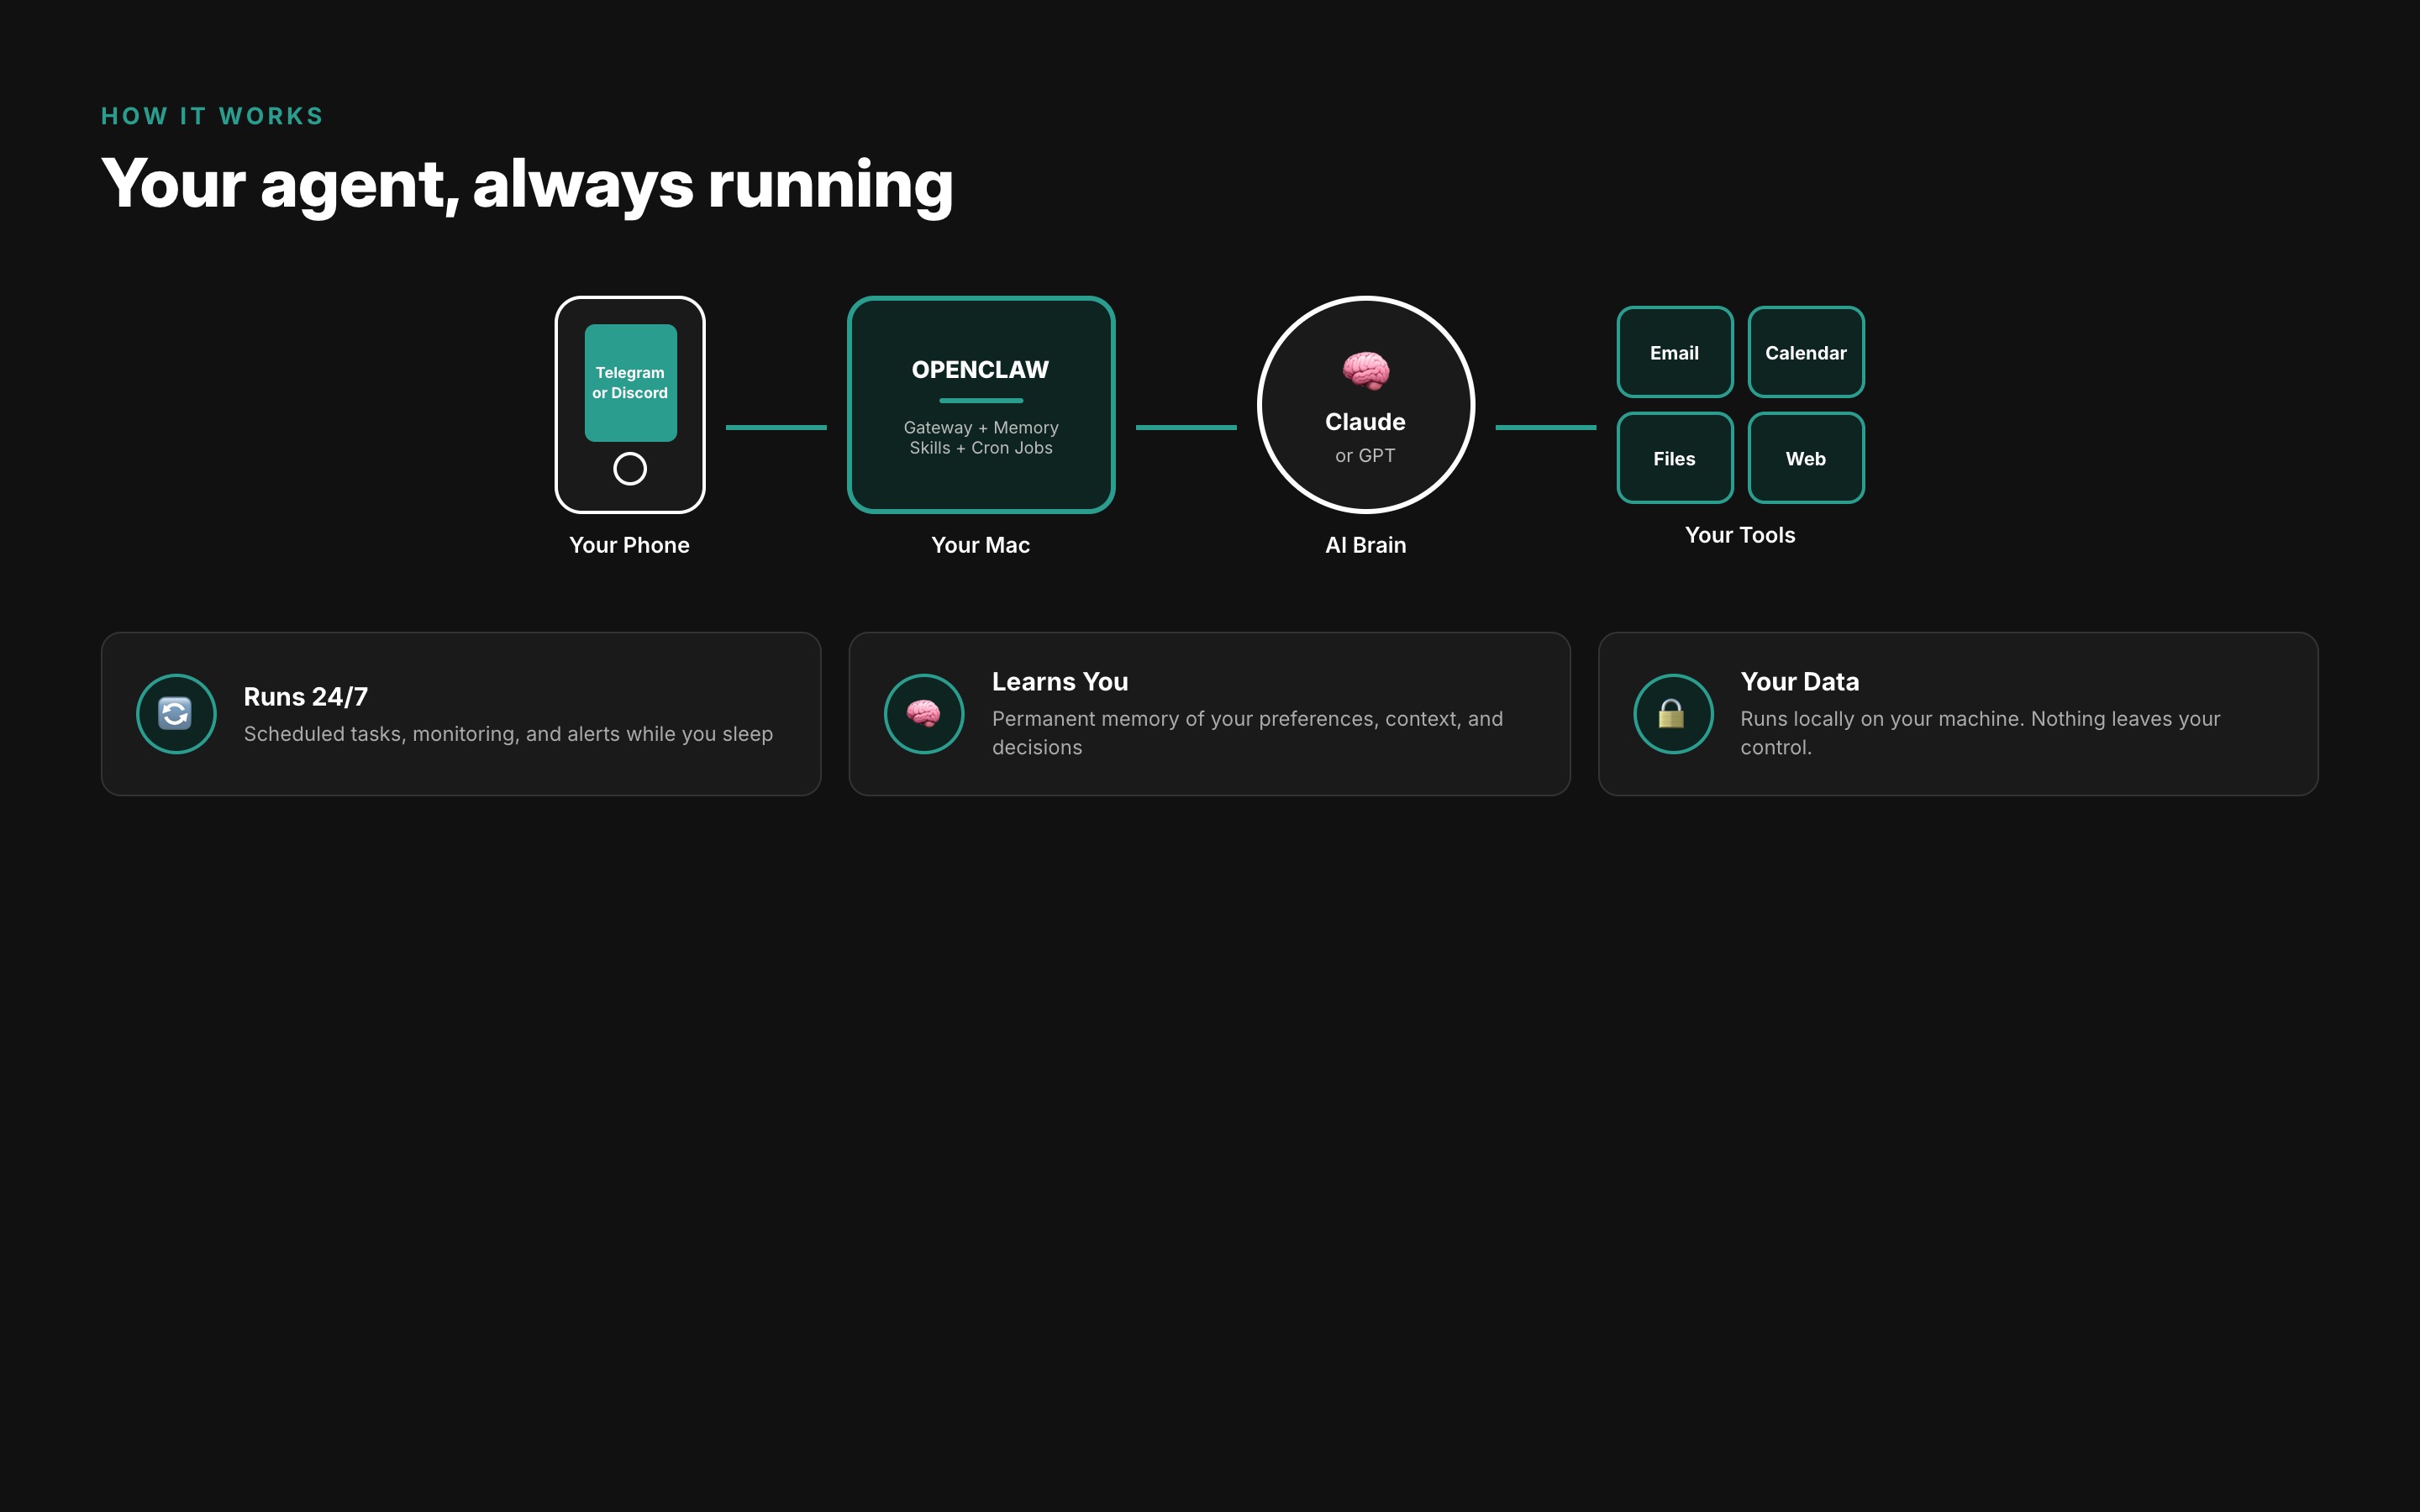Click the phone home button circle
Image resolution: width=2420 pixels, height=1512 pixels.
click(630, 468)
